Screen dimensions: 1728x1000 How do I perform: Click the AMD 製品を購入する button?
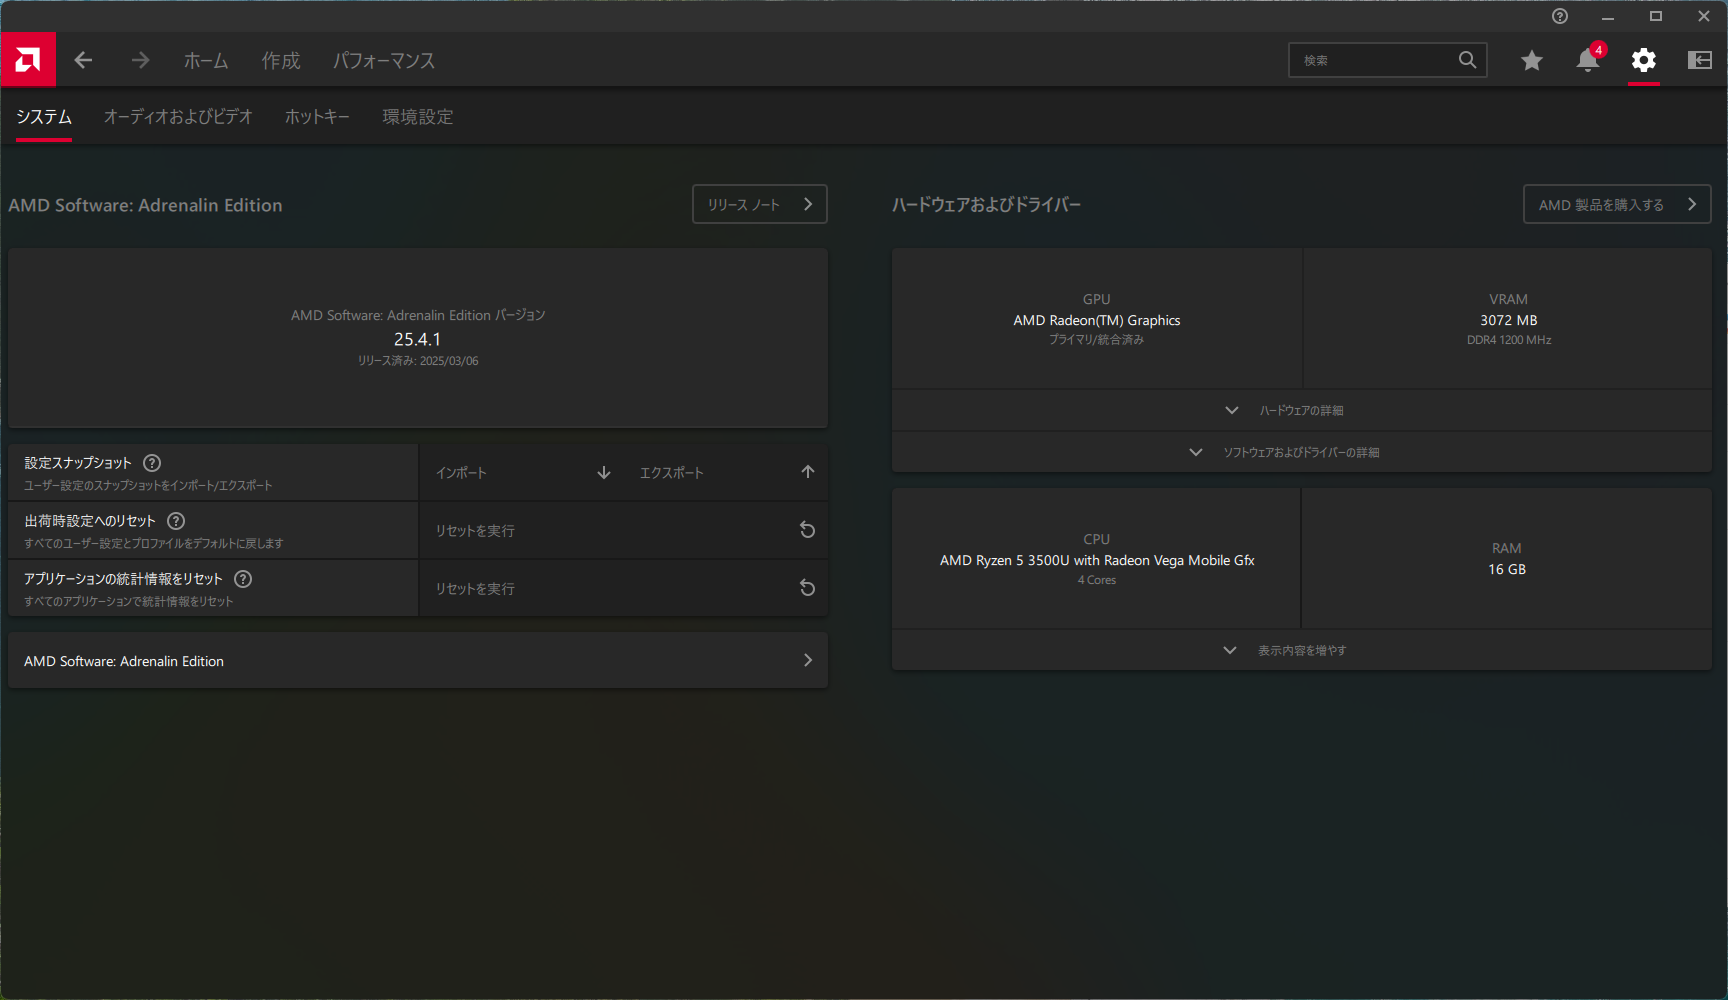click(1616, 204)
